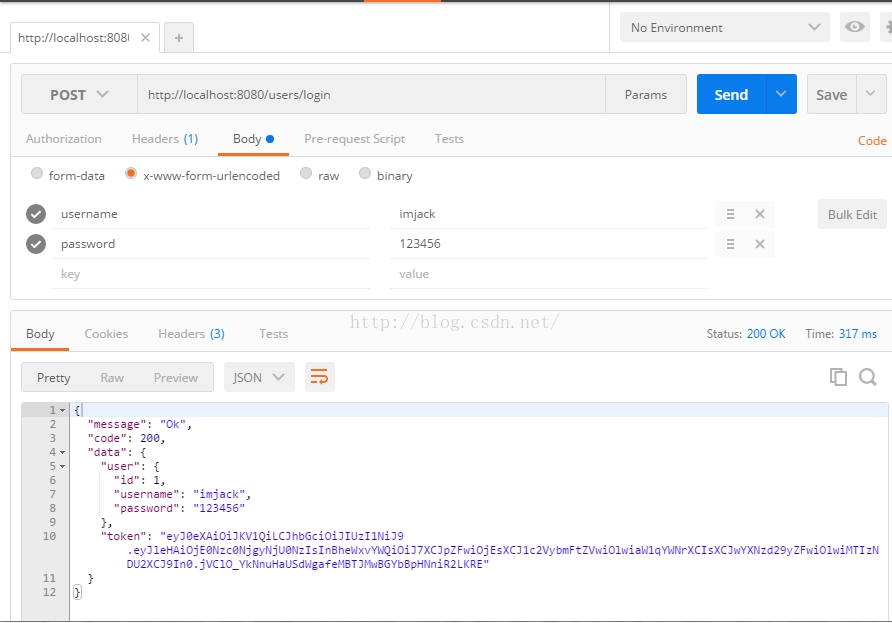The height and width of the screenshot is (623, 892).
Task: Select the form-data radio button
Action: pyautogui.click(x=37, y=173)
